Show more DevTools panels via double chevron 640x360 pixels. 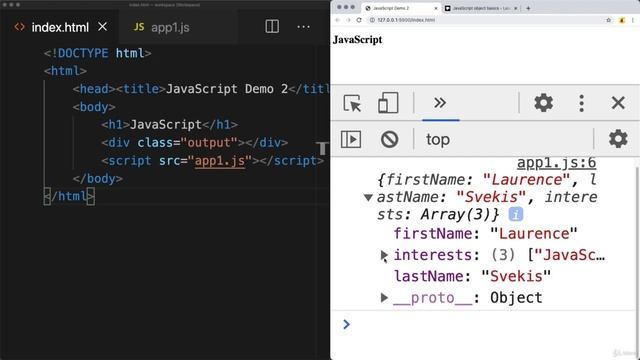[x=440, y=103]
